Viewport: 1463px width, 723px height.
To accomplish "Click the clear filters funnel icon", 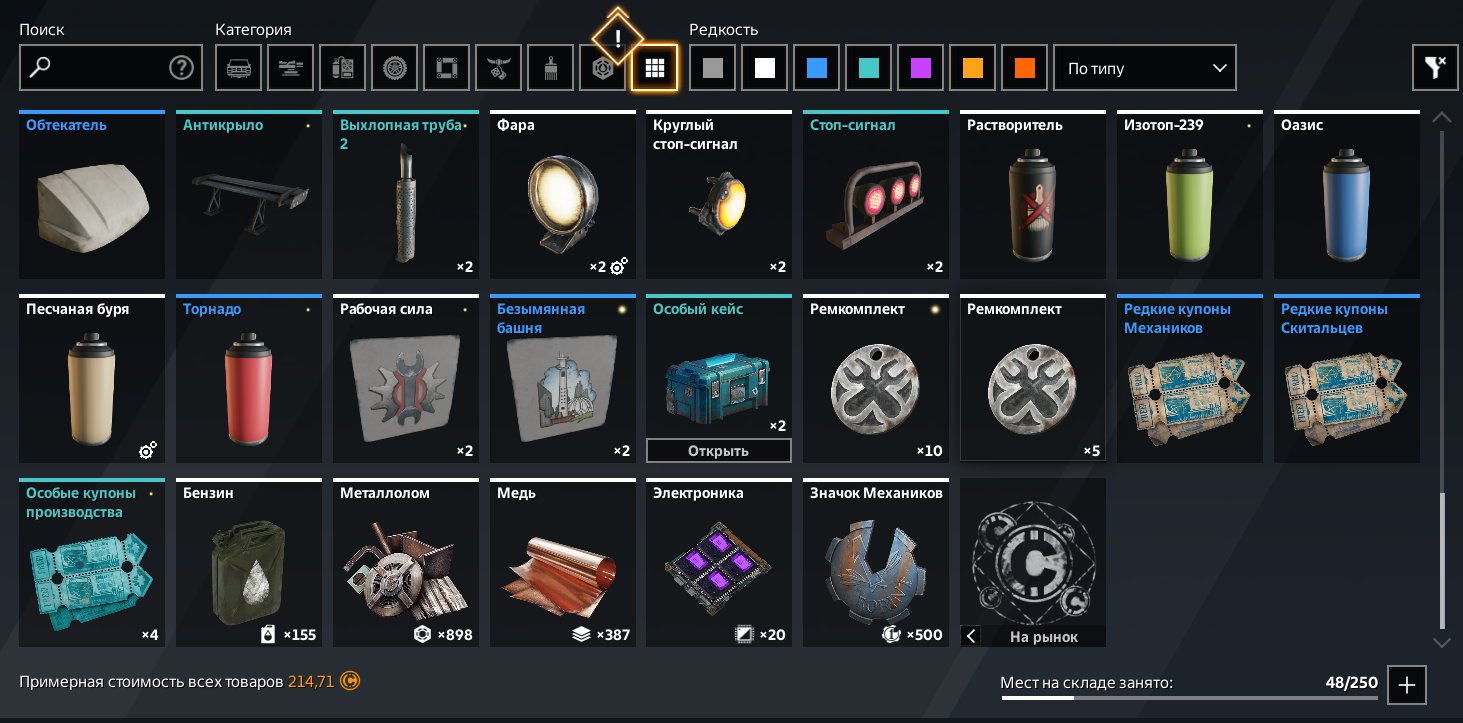I will tap(1435, 68).
